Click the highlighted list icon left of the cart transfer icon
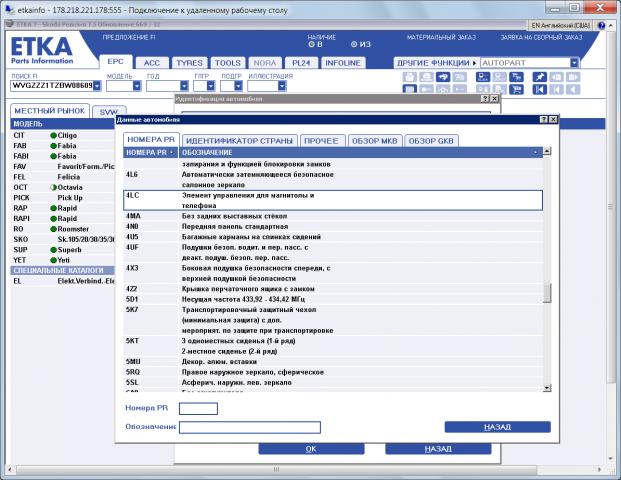The height and width of the screenshot is (480, 621). click(x=483, y=77)
